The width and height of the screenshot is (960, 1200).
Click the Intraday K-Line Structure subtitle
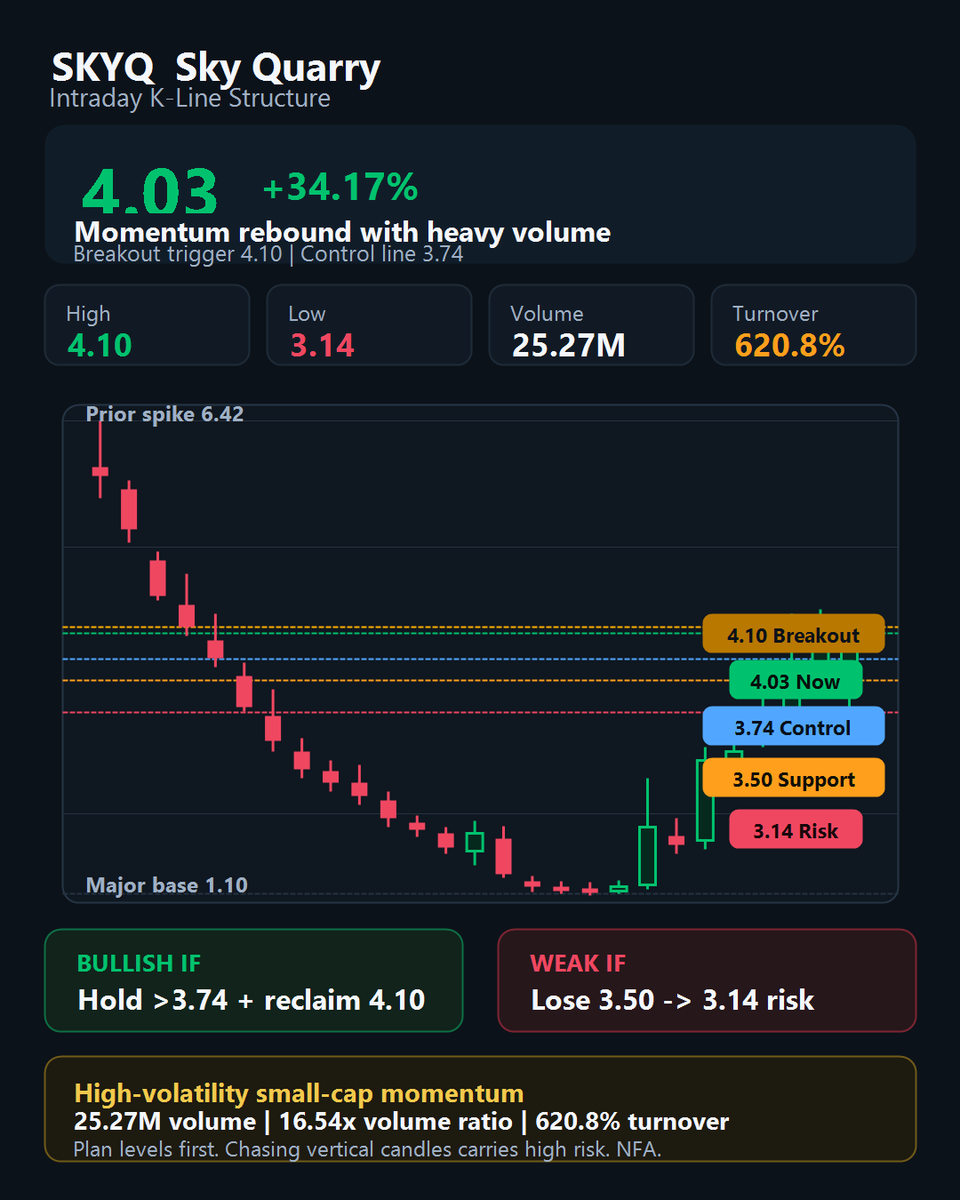[190, 99]
